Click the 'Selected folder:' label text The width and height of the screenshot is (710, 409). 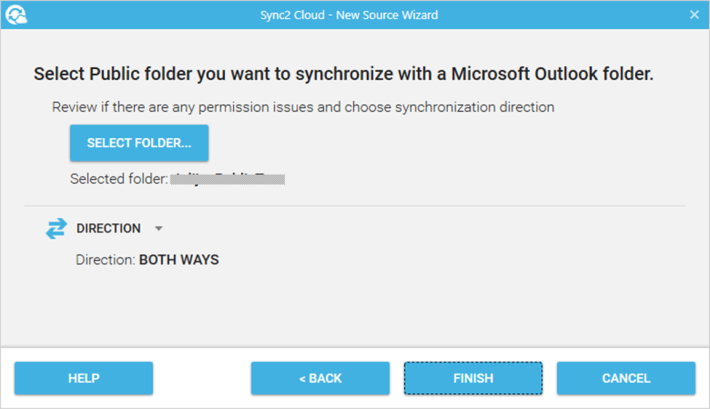[119, 179]
